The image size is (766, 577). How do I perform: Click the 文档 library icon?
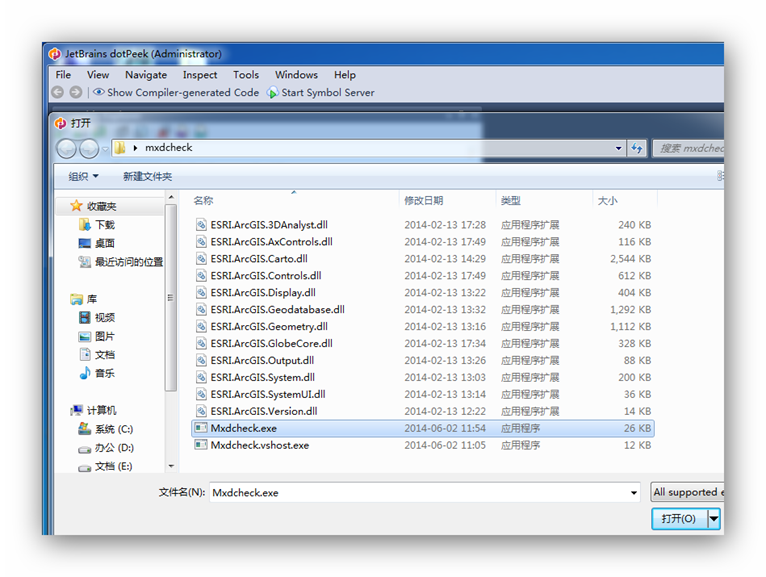(85, 355)
